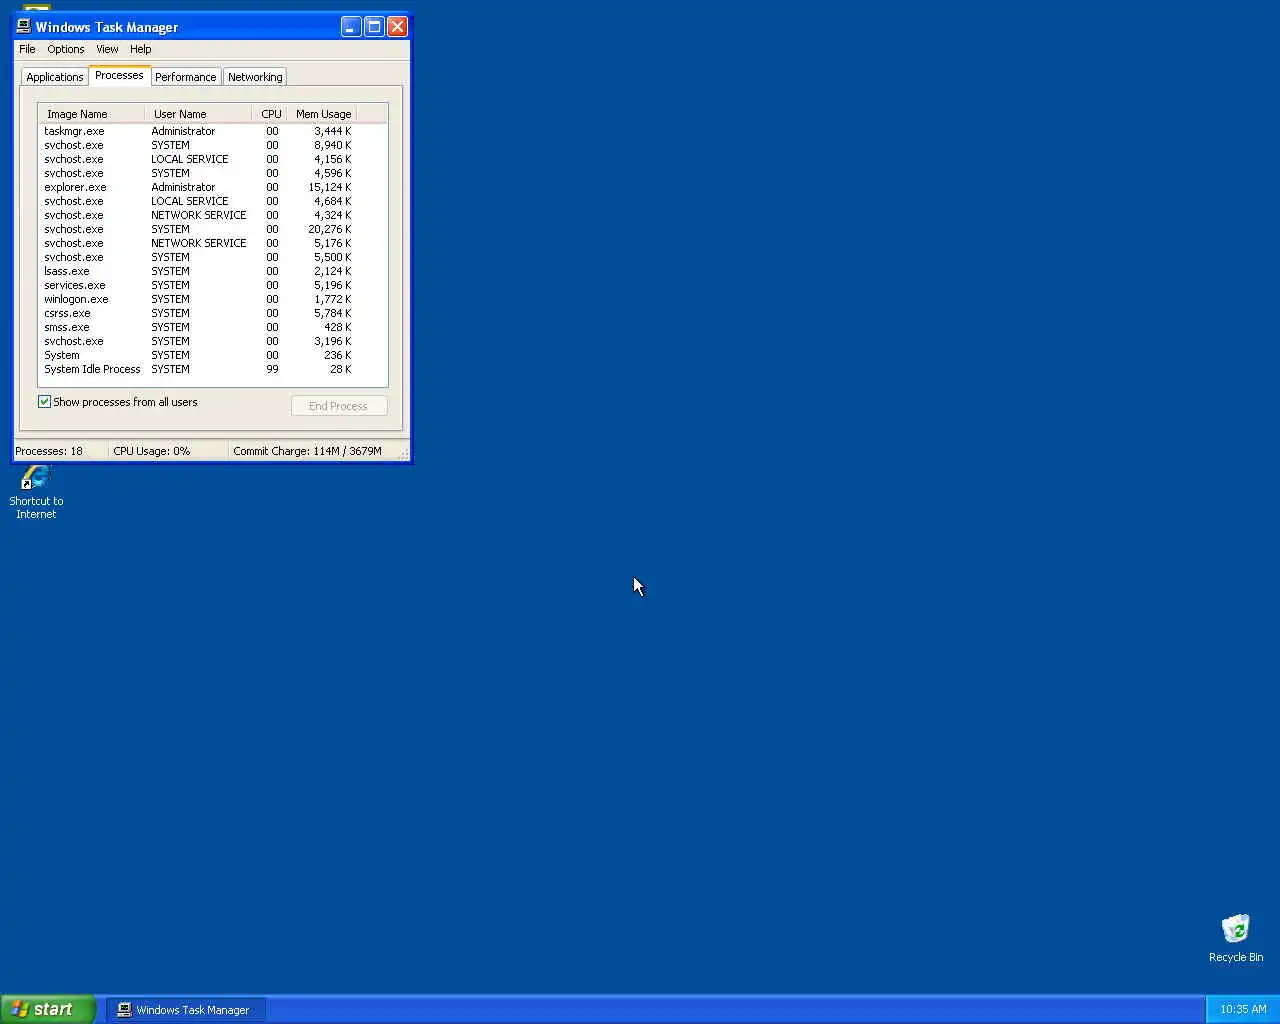The width and height of the screenshot is (1280, 1024).
Task: Select svchost.exe using 4,596 K memory
Action: coord(198,173)
